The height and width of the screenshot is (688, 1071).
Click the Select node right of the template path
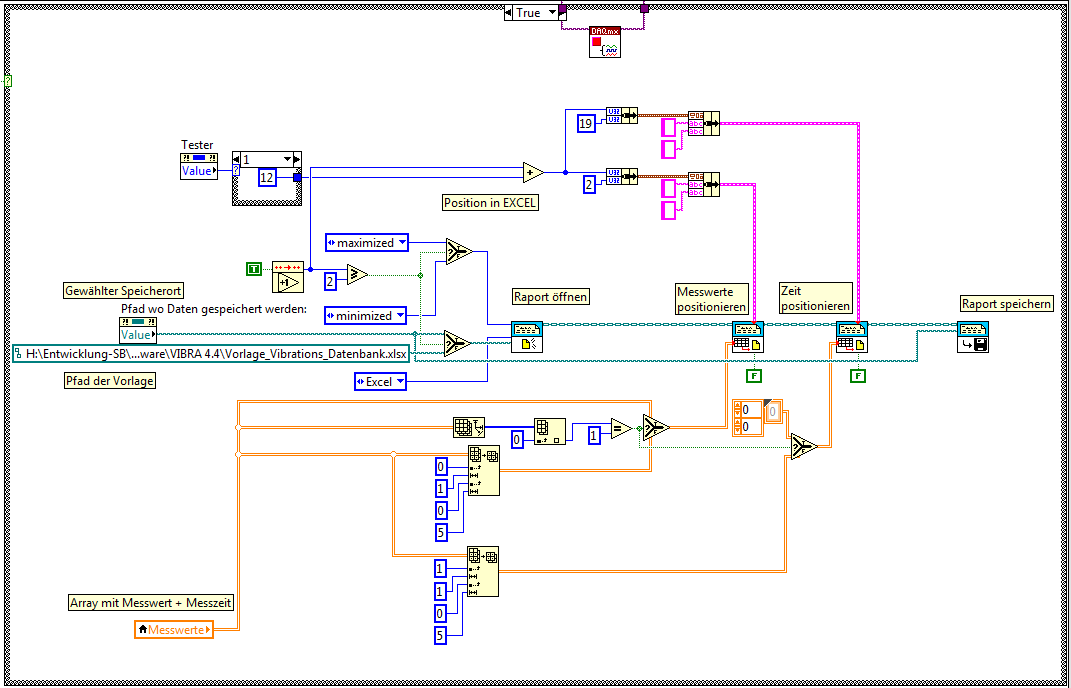(457, 343)
